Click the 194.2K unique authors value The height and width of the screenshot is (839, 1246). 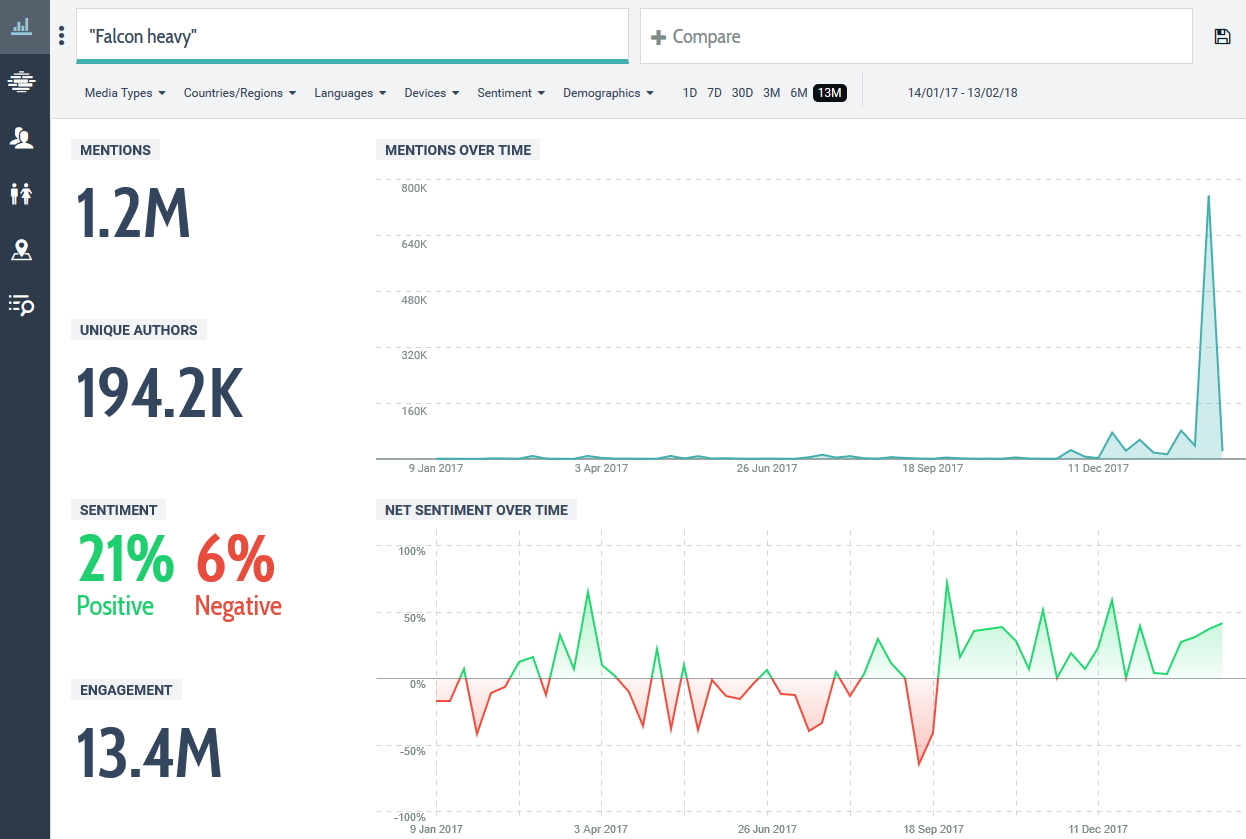(160, 392)
